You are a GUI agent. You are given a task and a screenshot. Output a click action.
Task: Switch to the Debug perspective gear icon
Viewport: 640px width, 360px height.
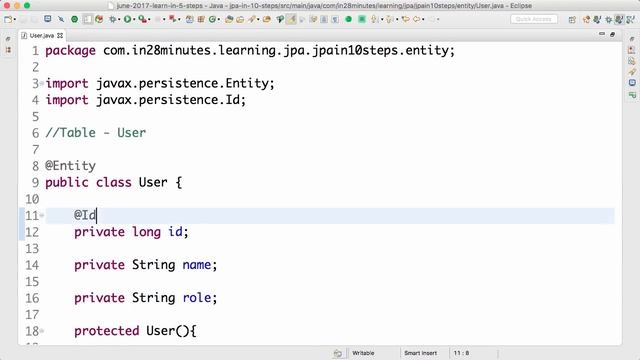(x=609, y=19)
